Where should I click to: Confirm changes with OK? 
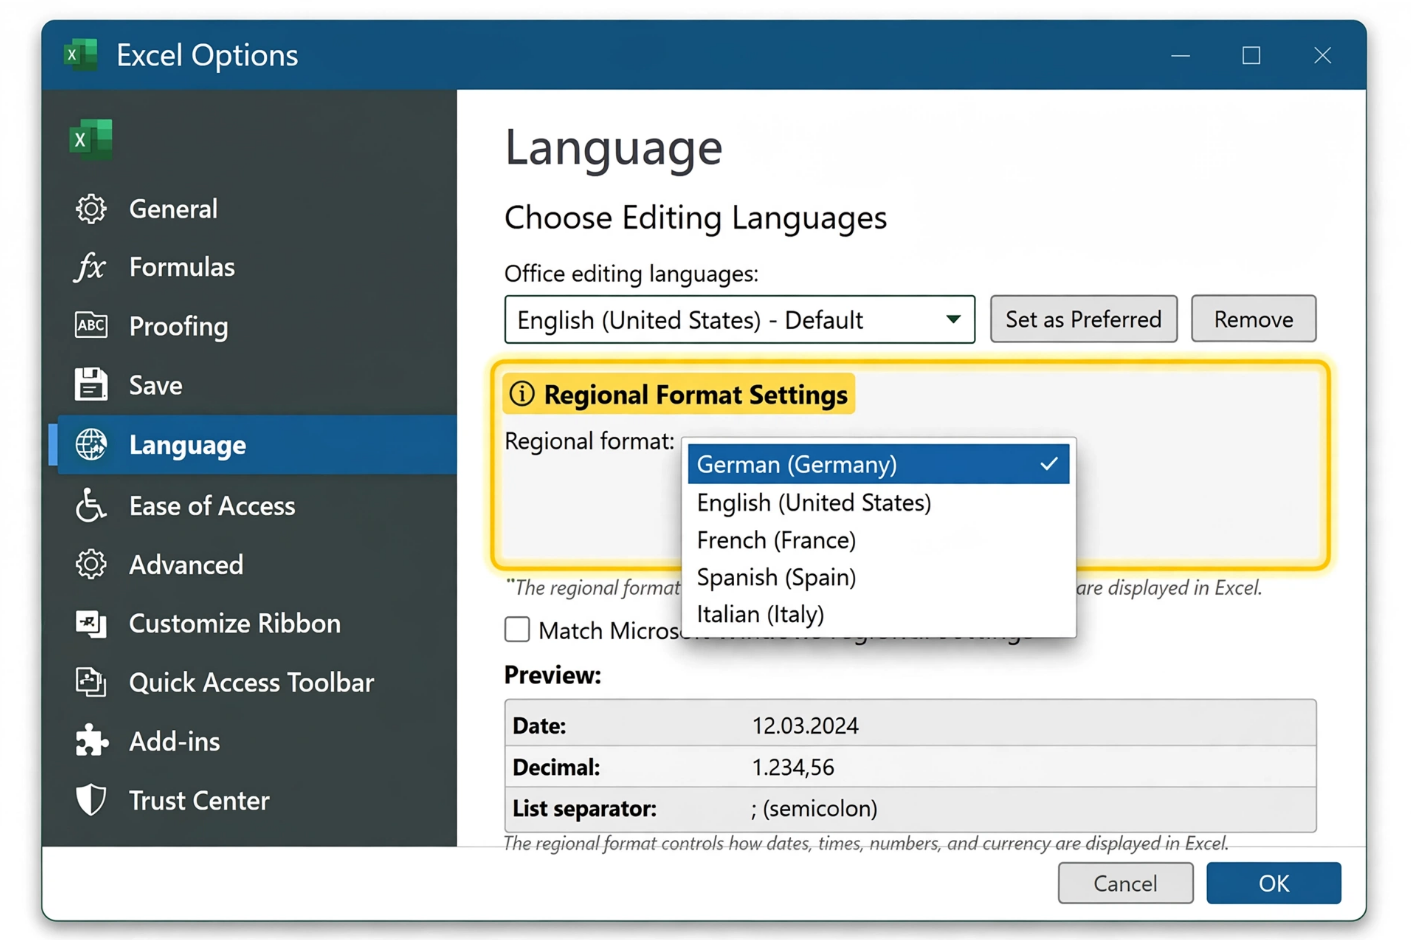point(1273,883)
